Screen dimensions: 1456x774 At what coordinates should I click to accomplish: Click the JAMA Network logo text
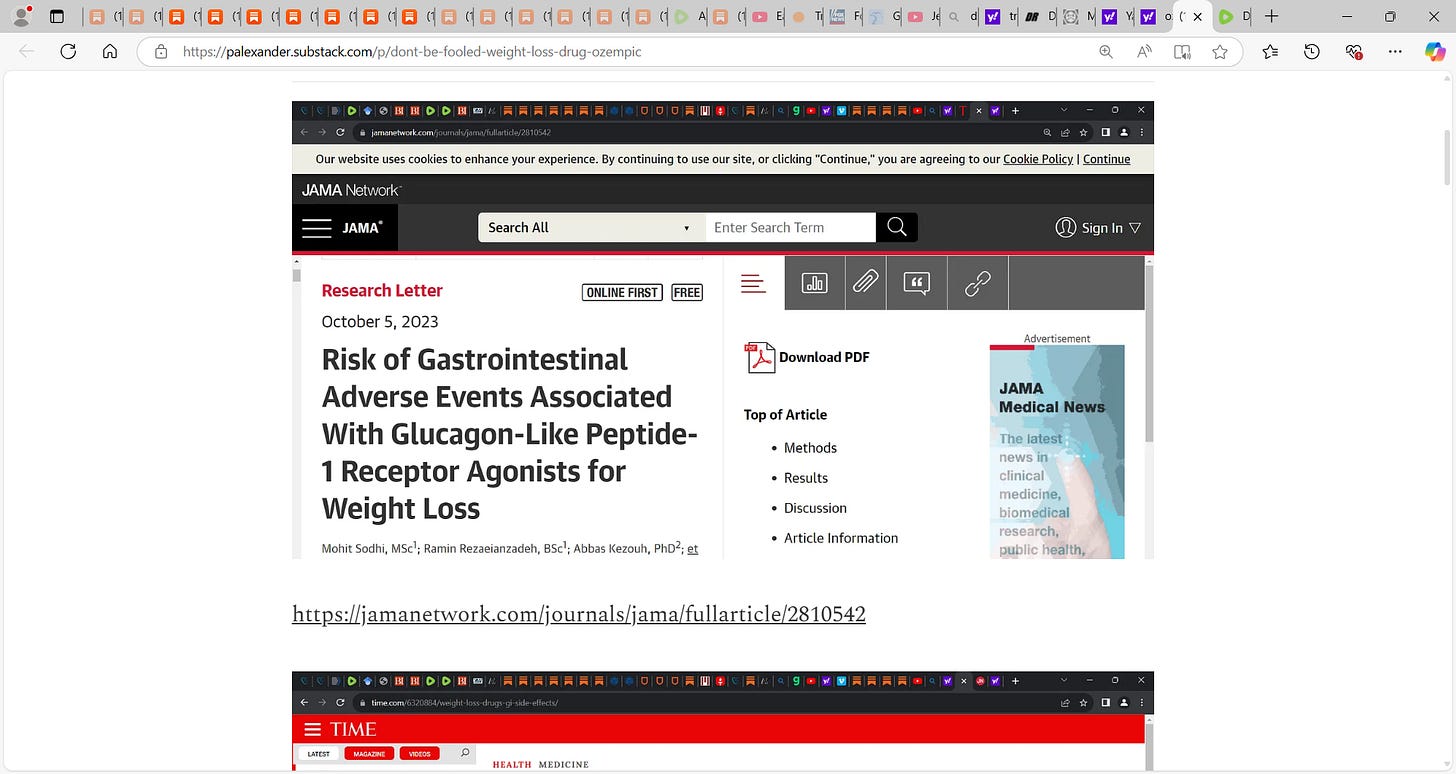coord(351,190)
